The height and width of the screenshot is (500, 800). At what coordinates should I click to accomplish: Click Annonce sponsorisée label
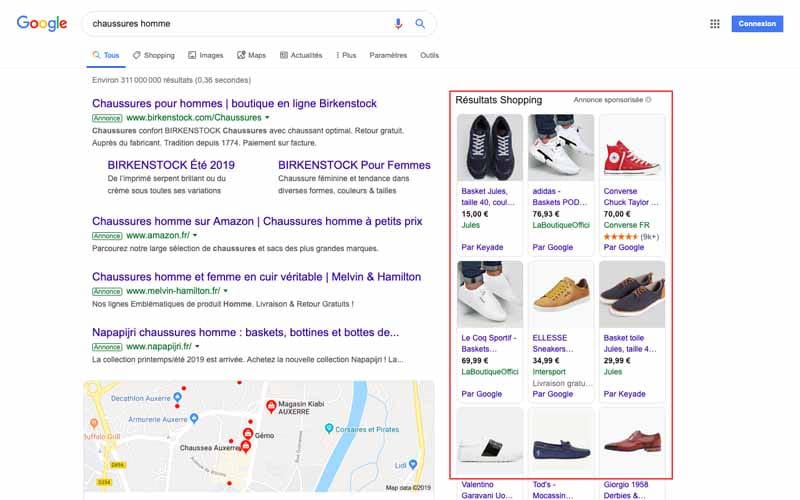tap(608, 99)
